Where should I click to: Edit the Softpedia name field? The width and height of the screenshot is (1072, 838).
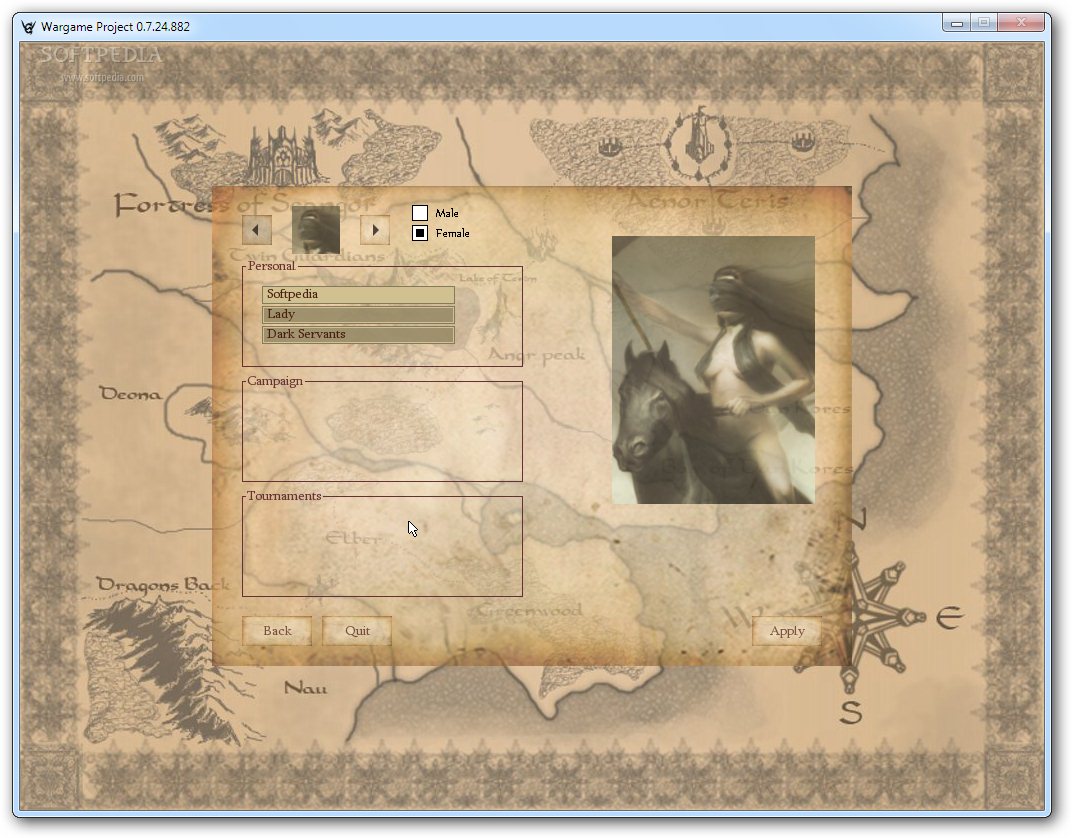click(358, 295)
